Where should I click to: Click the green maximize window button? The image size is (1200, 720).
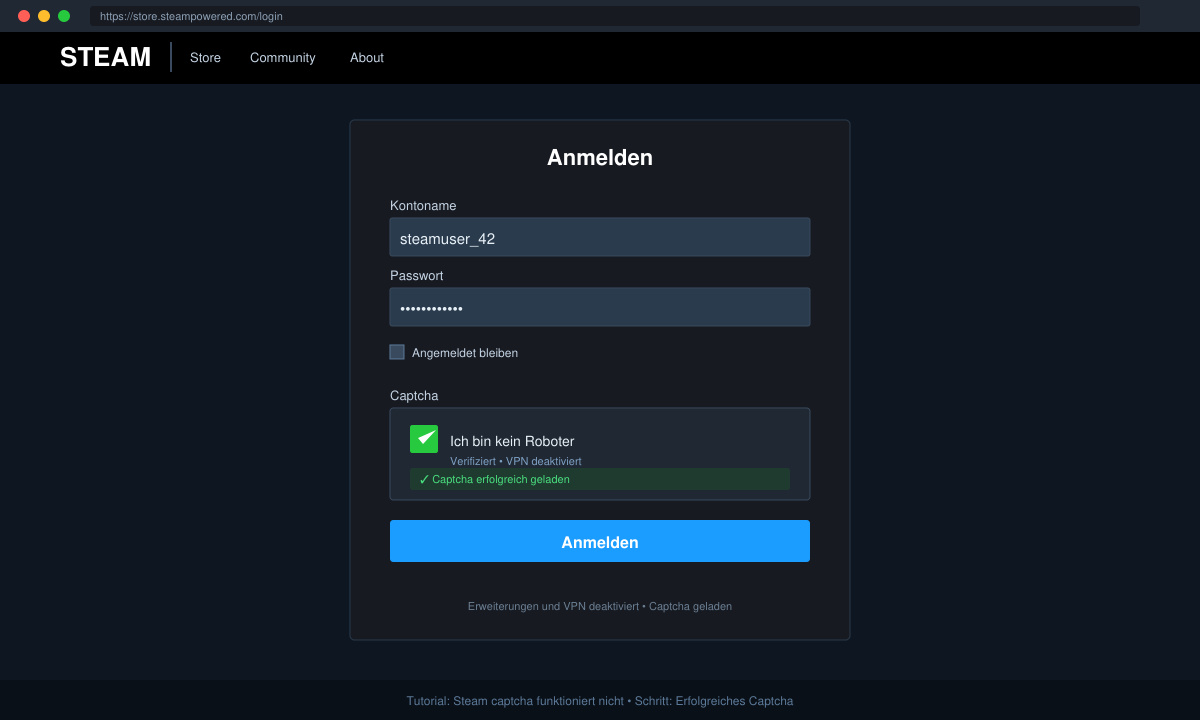click(x=64, y=16)
